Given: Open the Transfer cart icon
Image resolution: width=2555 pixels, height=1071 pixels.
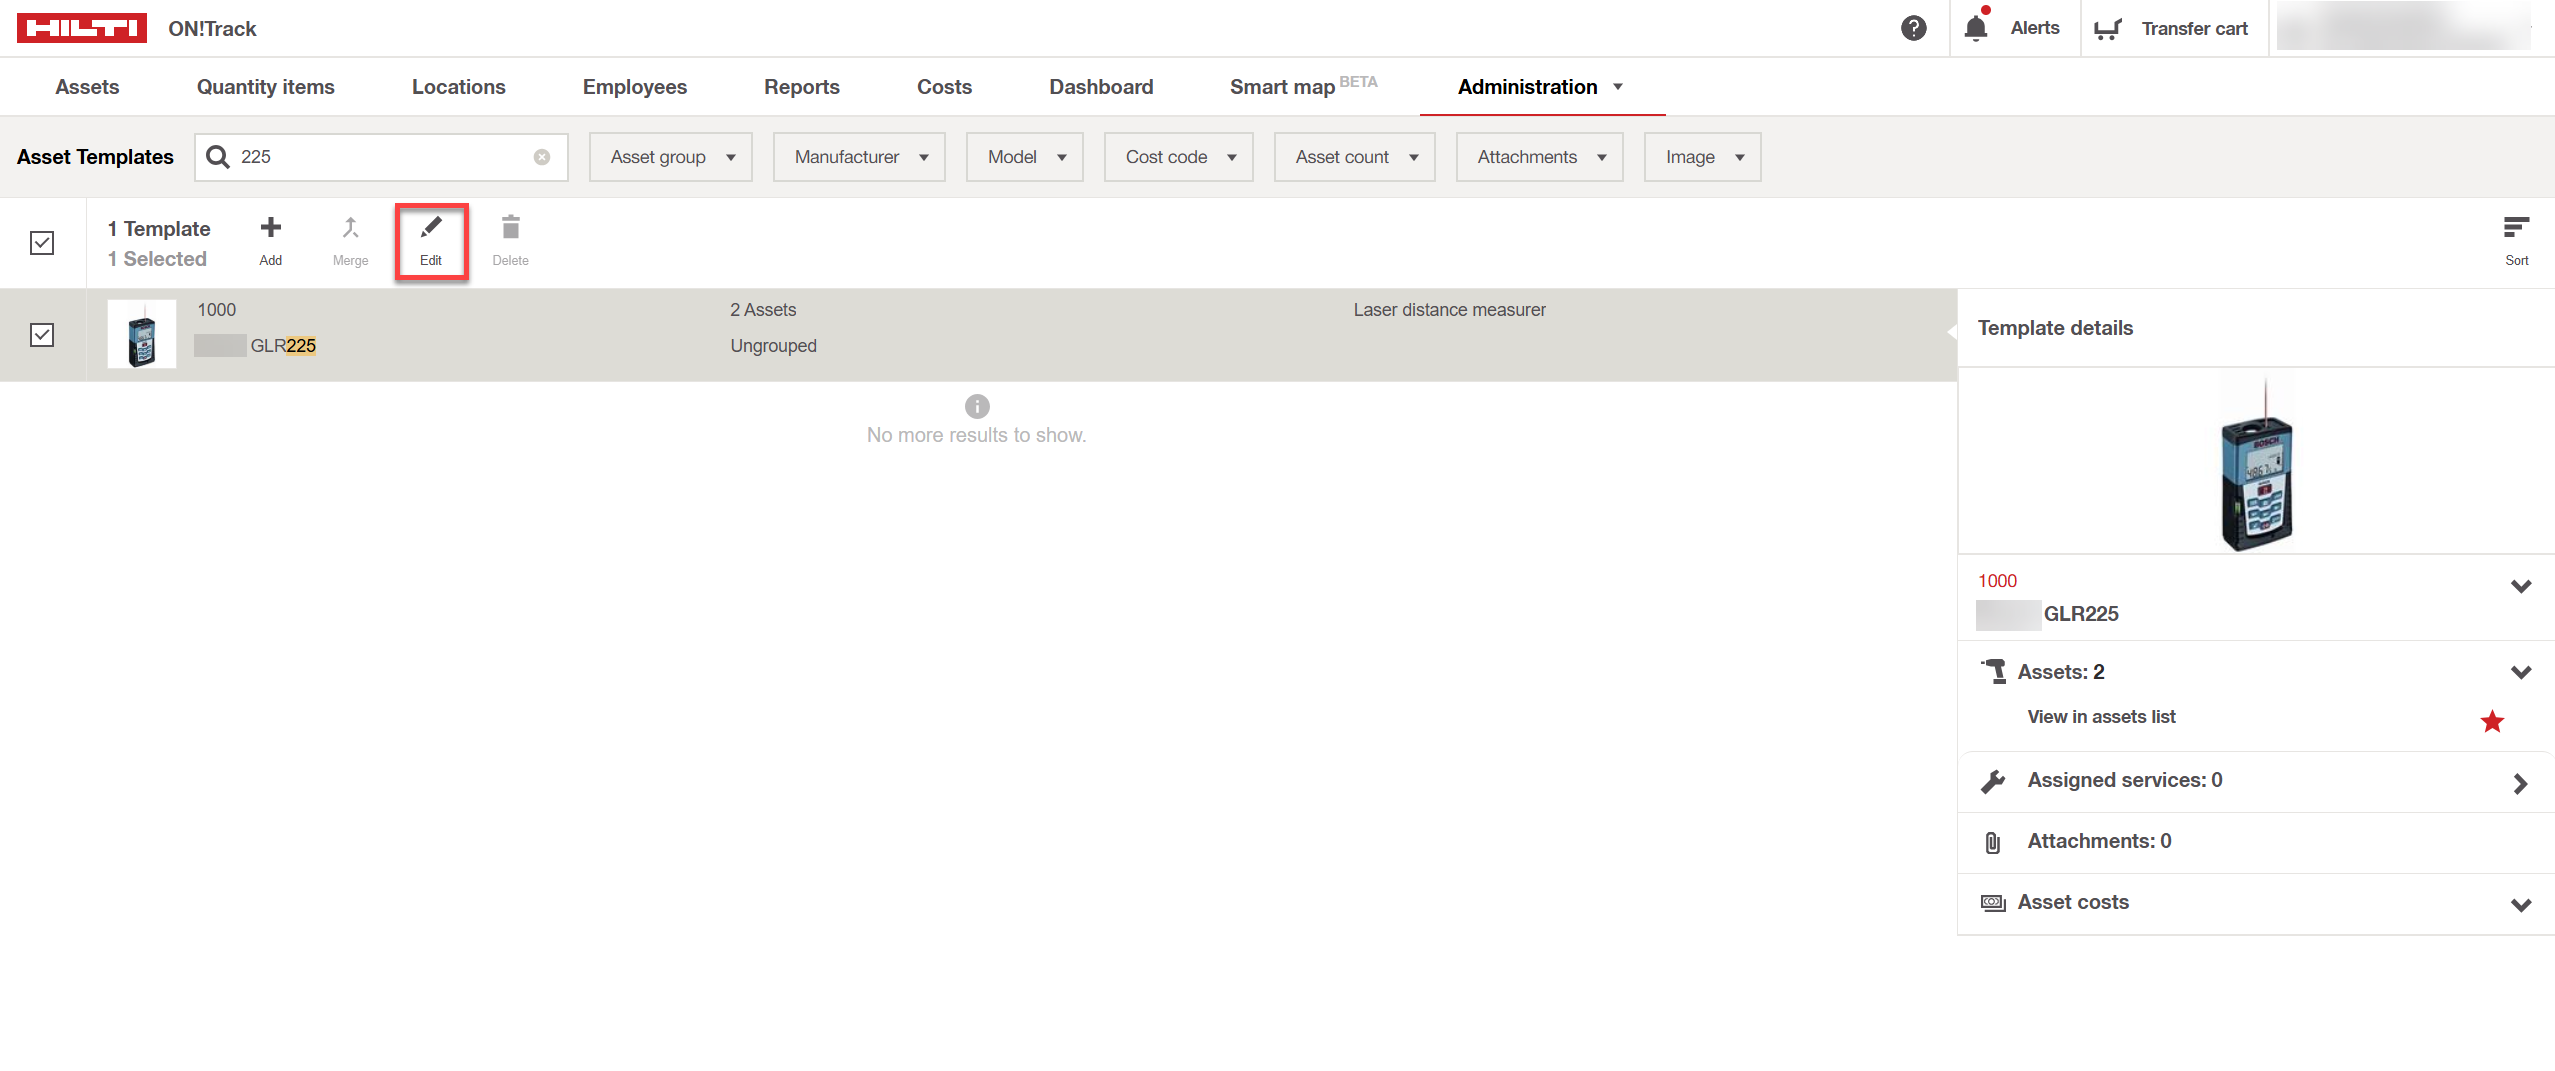Looking at the screenshot, I should pos(2108,29).
